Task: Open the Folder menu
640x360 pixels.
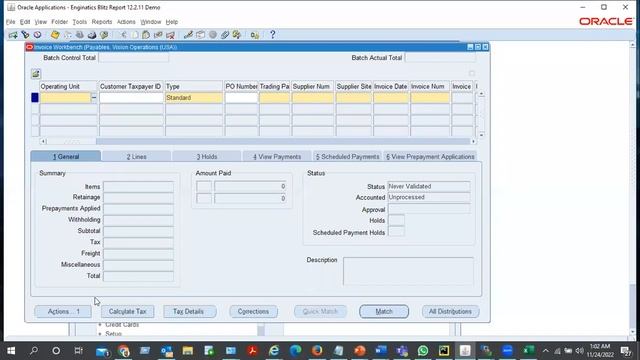Action: tap(60, 22)
